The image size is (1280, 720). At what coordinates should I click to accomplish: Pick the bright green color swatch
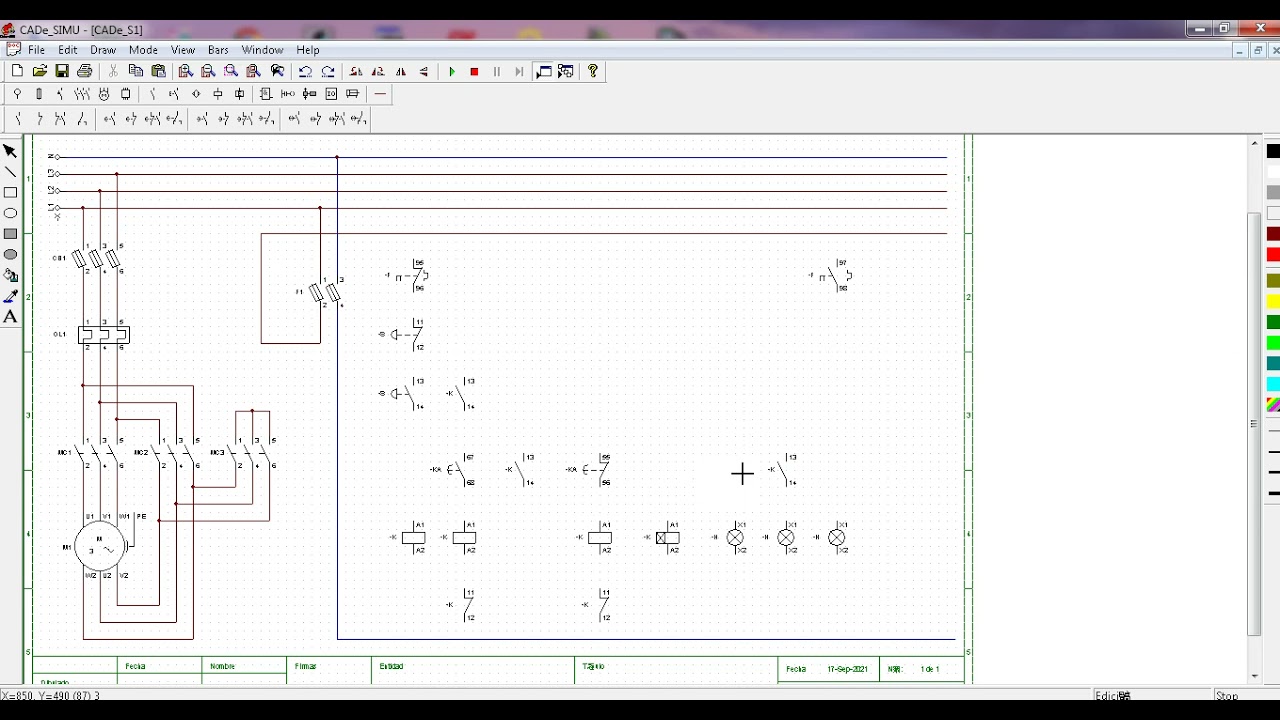point(1273,343)
